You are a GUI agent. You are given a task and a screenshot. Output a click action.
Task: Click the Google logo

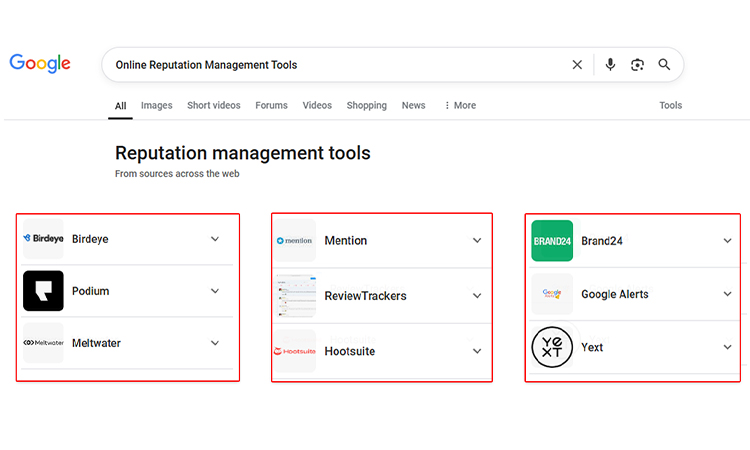click(40, 63)
